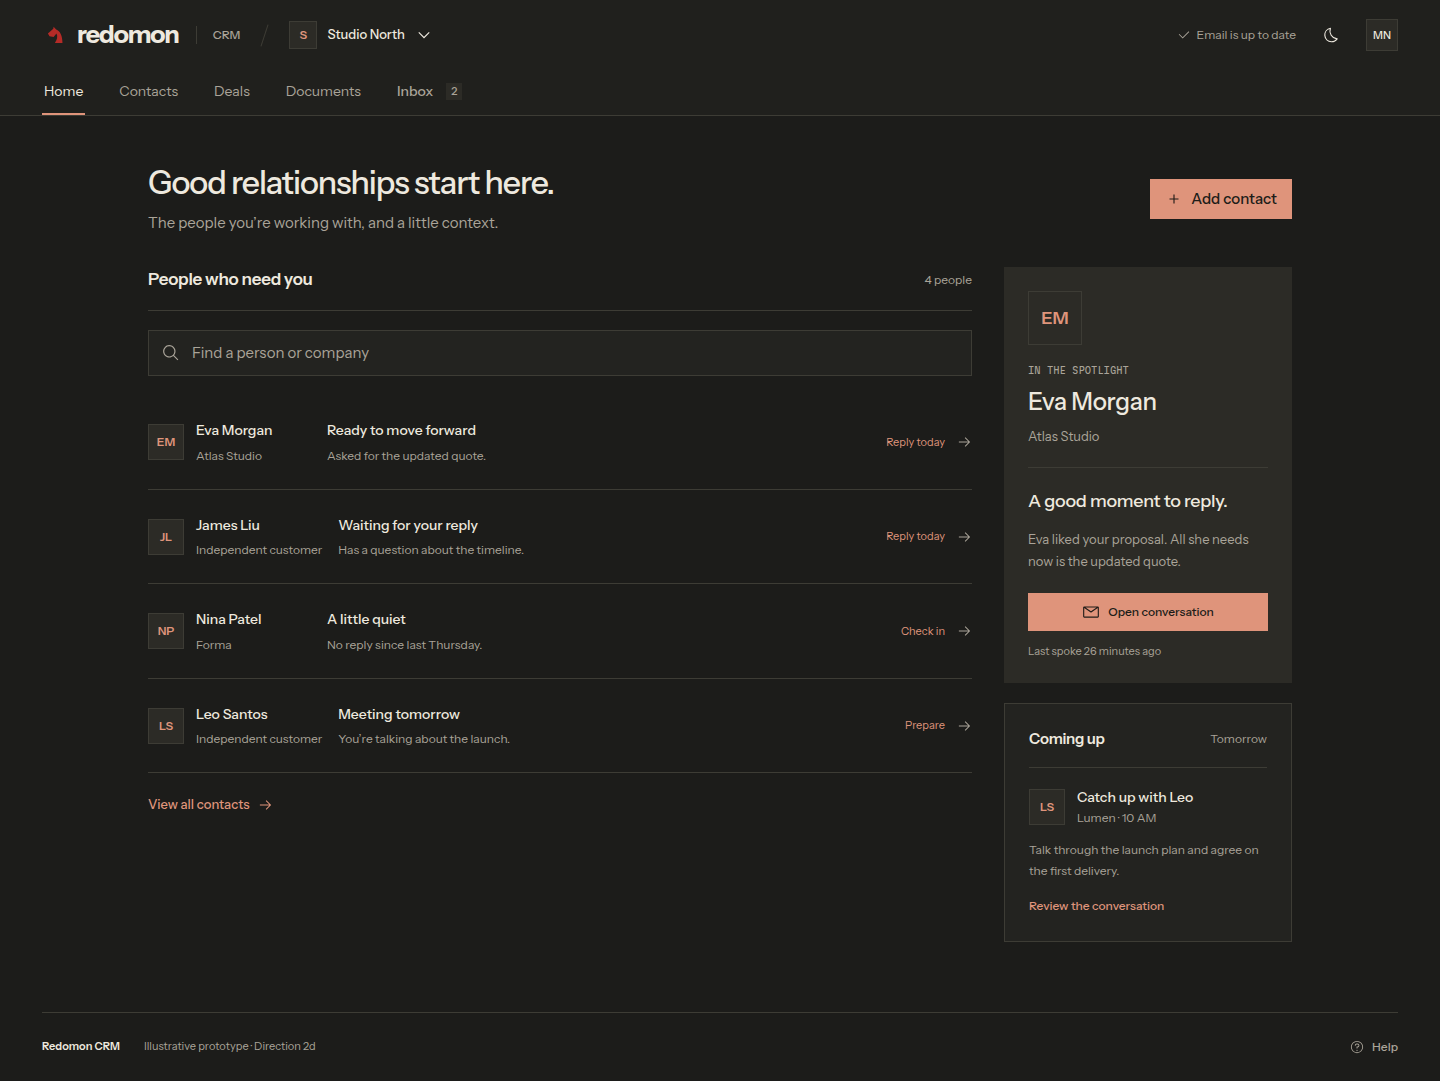Click the Help question mark icon
Screen dimensions: 1440x1081
pos(1357,1047)
